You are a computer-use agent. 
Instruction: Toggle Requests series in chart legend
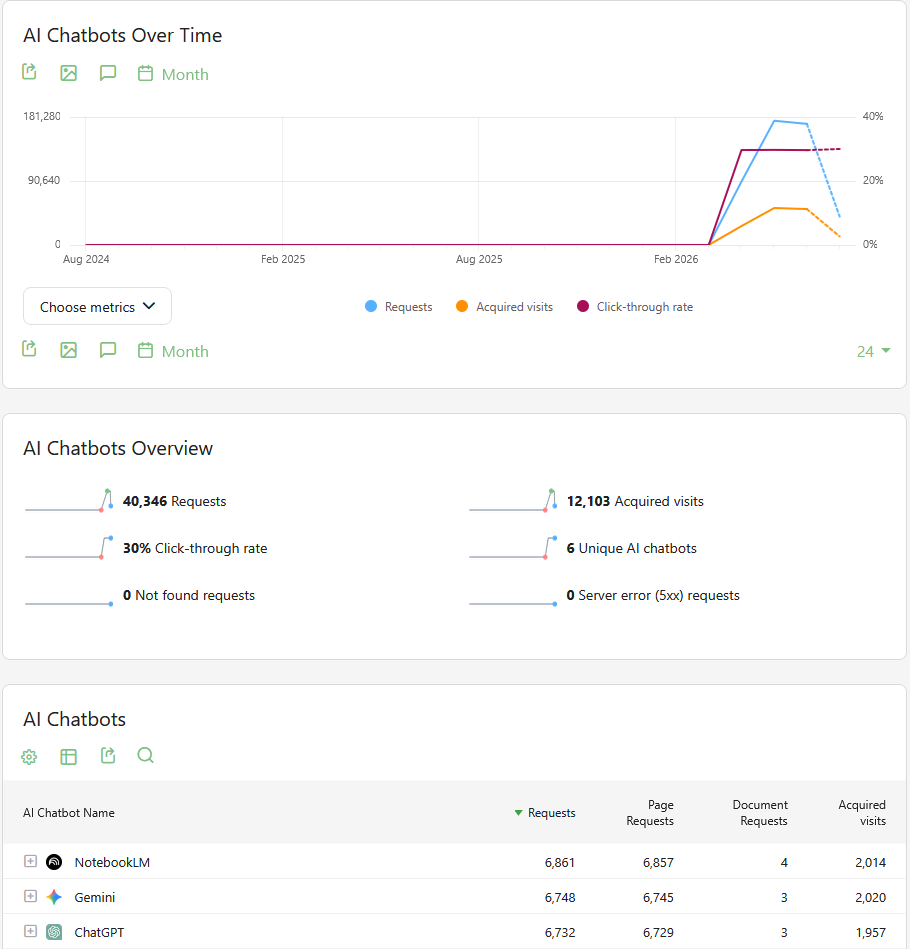[399, 307]
